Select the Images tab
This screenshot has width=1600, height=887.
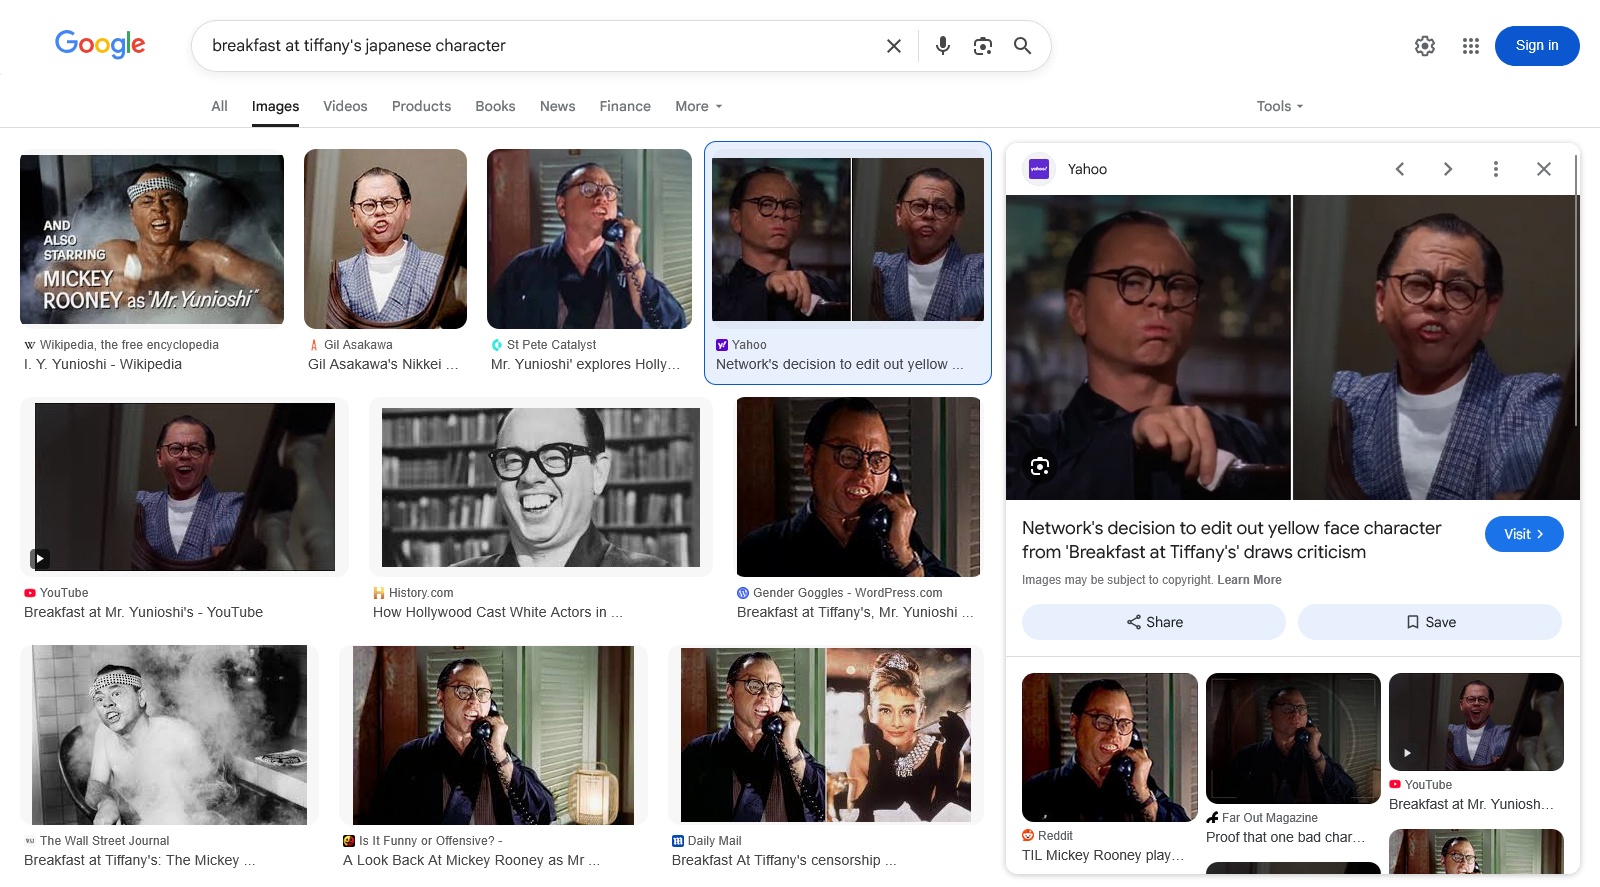(275, 107)
